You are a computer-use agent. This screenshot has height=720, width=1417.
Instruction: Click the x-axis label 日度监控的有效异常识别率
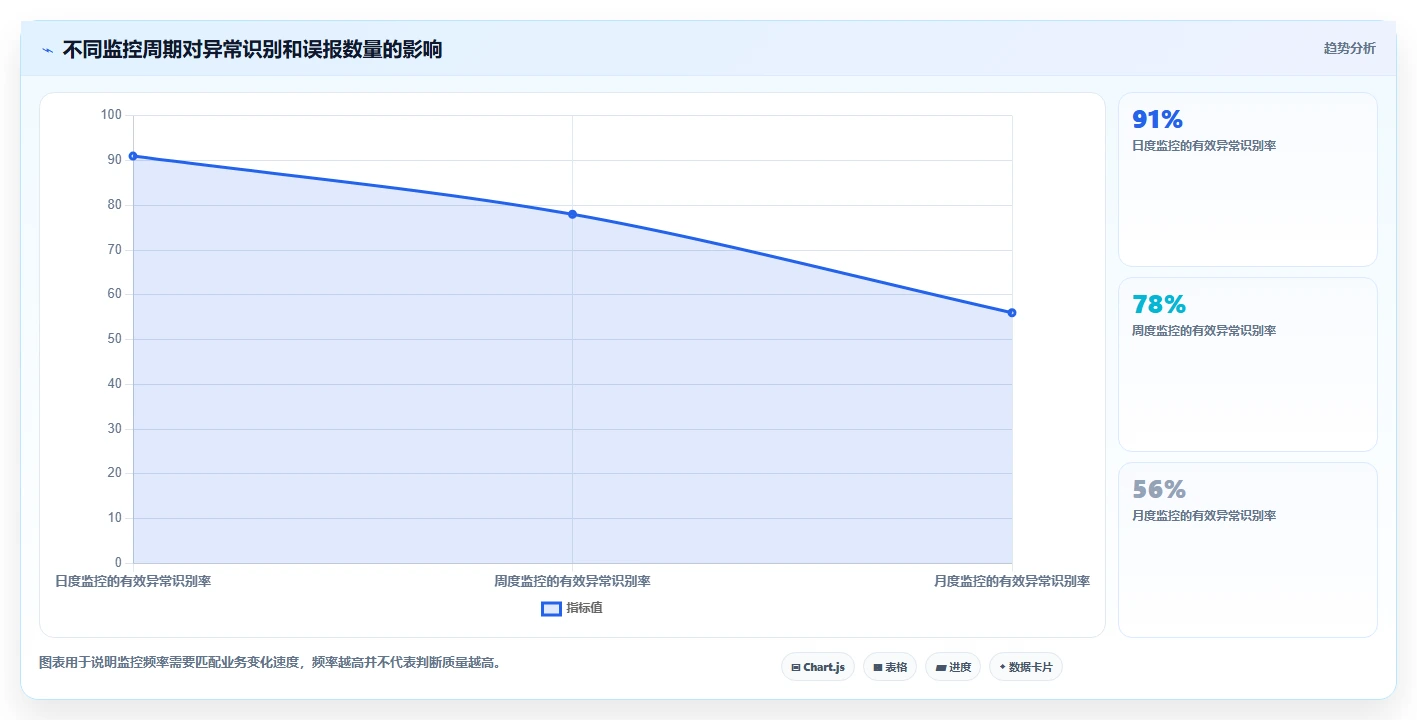(x=133, y=581)
